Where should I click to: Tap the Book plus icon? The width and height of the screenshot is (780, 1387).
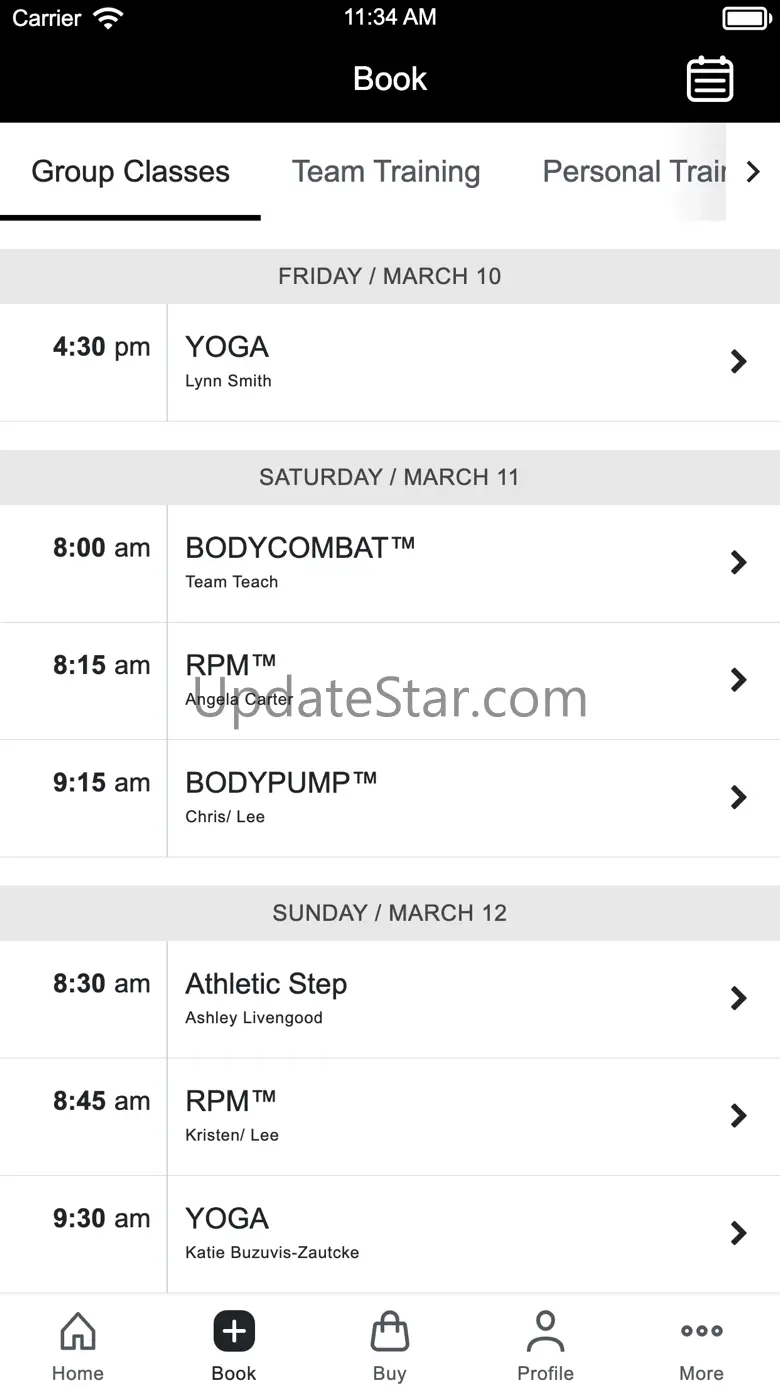coord(234,1332)
